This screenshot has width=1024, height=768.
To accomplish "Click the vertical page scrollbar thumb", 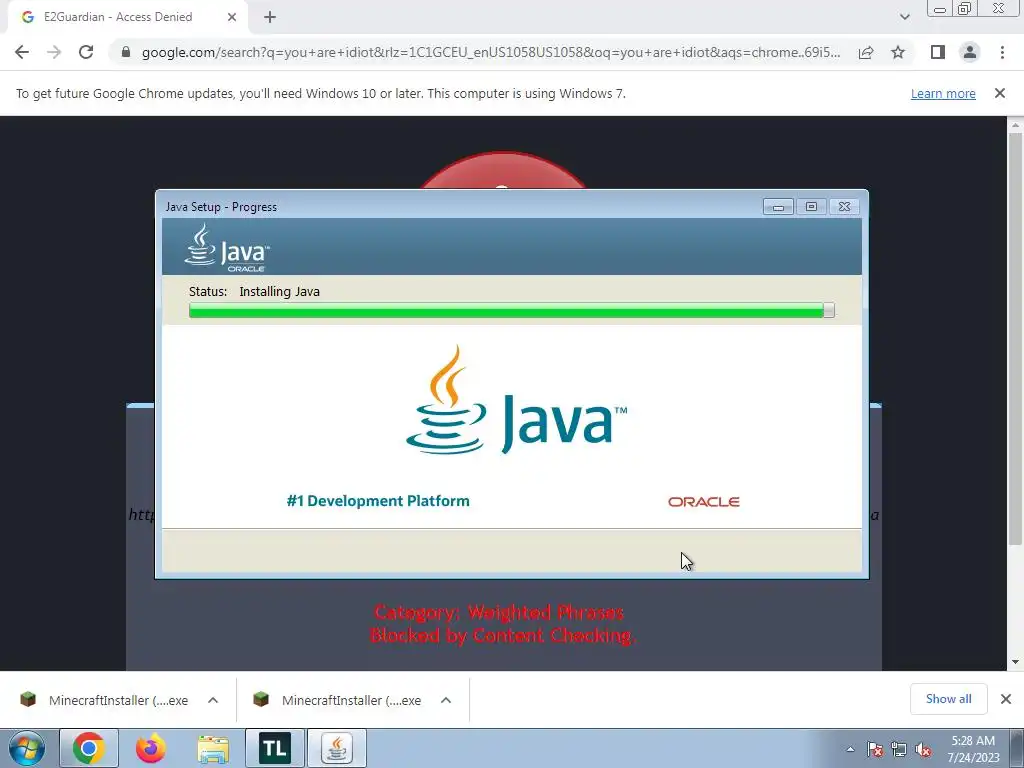I will (x=1015, y=338).
